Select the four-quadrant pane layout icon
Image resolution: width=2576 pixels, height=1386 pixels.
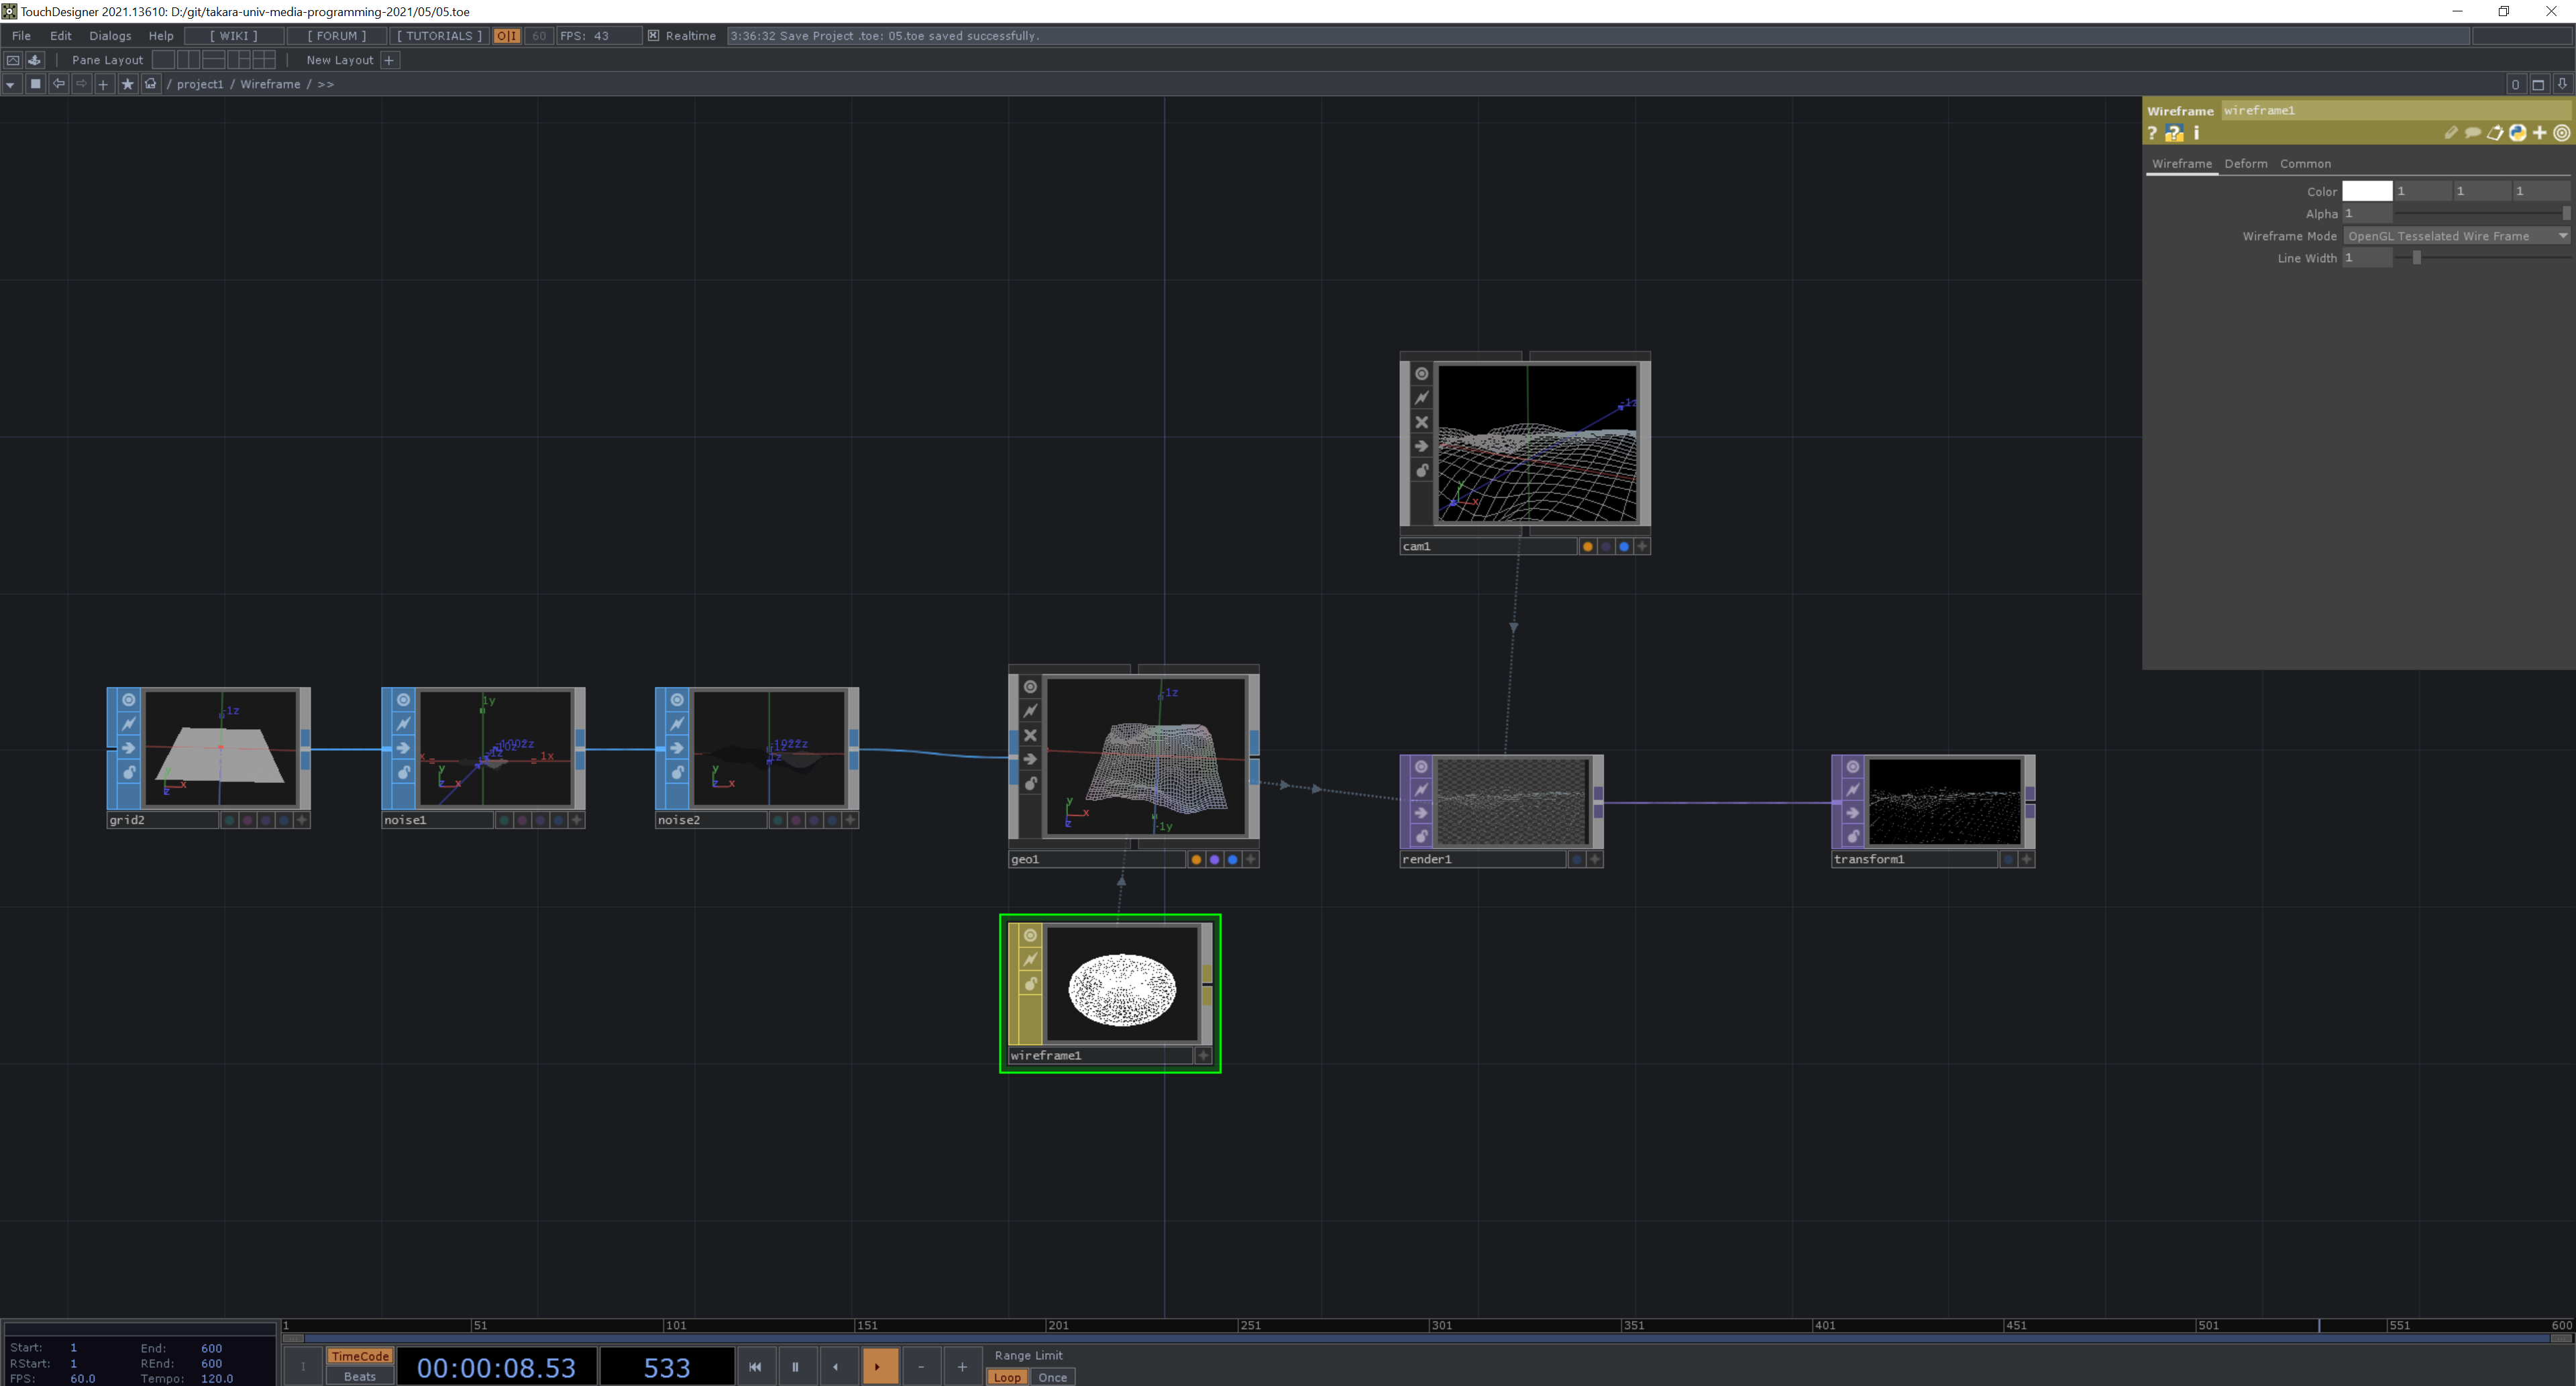coord(264,60)
